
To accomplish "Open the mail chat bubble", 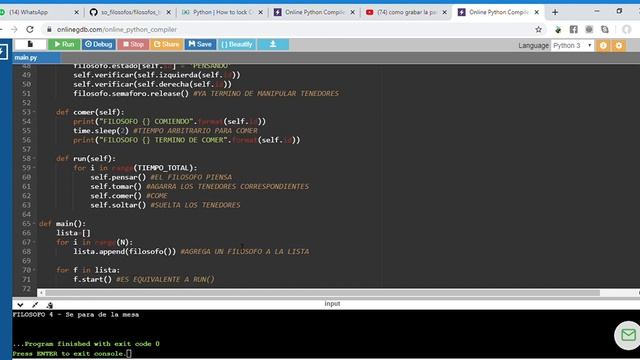I will pyautogui.click(x=628, y=335).
